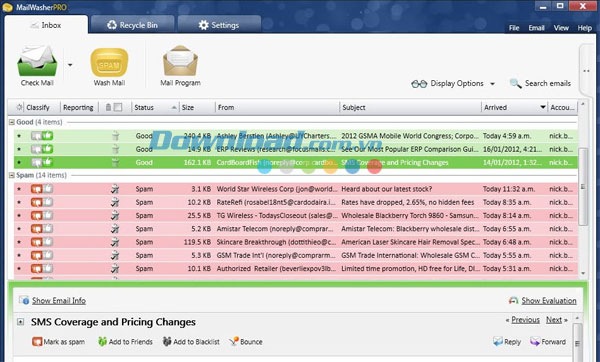
Task: Select the '2012 GSMA Mobile World Congress' subject
Action: (x=409, y=135)
